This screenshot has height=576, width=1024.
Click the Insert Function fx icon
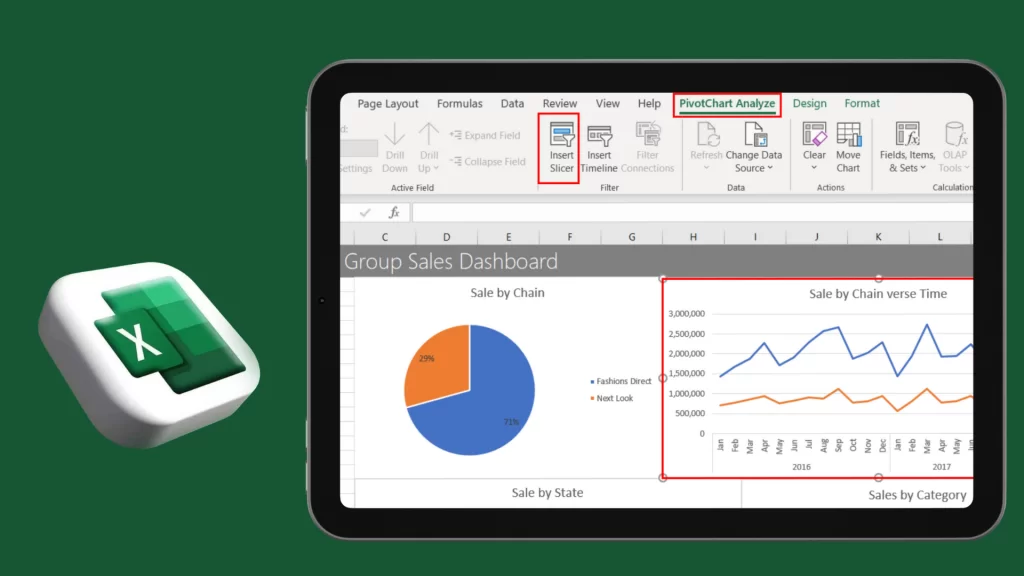click(393, 212)
